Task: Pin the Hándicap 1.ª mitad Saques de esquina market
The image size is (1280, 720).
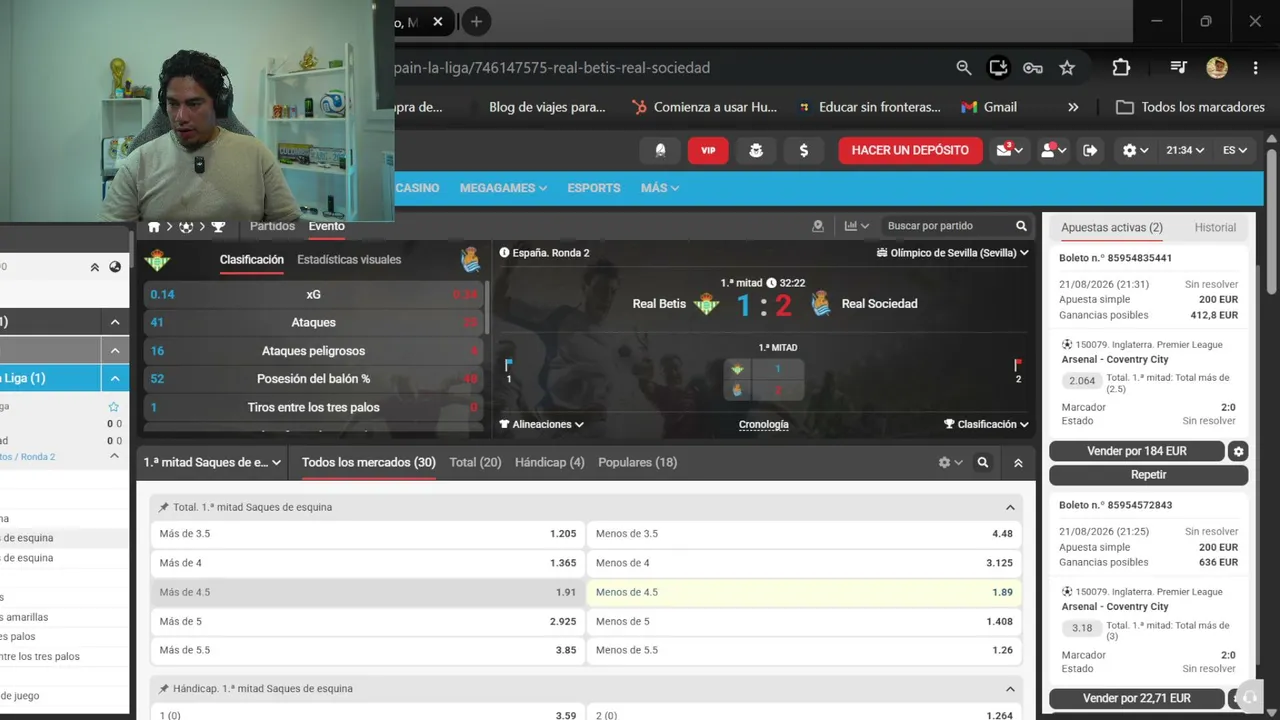Action: click(x=164, y=689)
